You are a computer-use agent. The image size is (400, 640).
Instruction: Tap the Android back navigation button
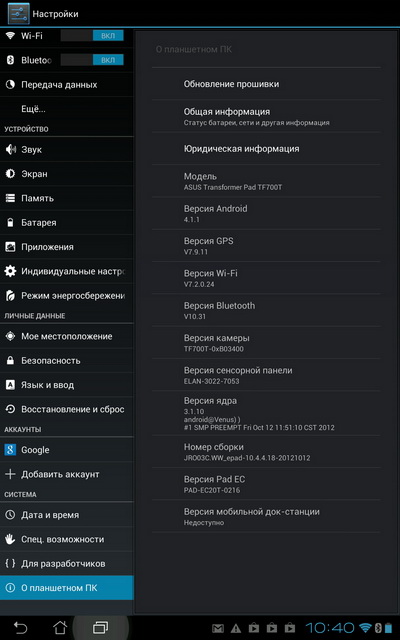[20, 627]
